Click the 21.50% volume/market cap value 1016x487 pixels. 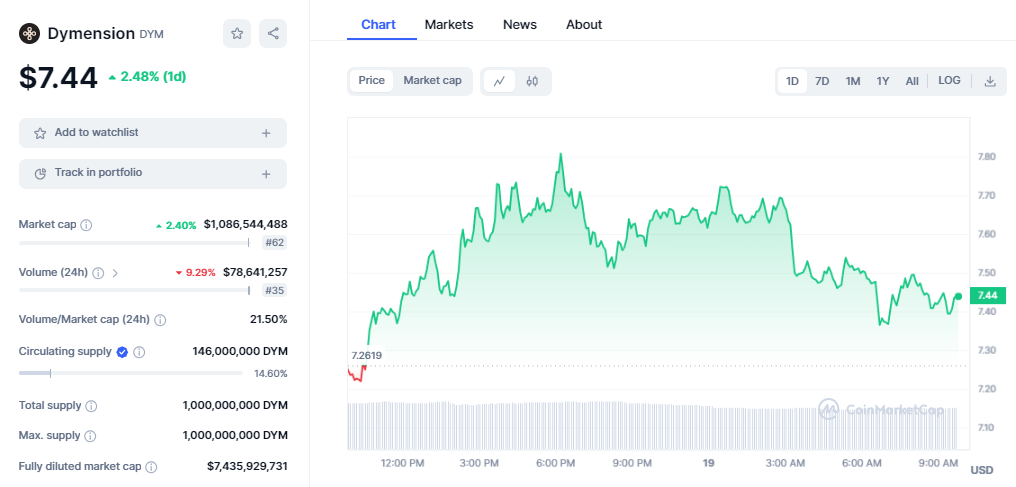tap(269, 319)
